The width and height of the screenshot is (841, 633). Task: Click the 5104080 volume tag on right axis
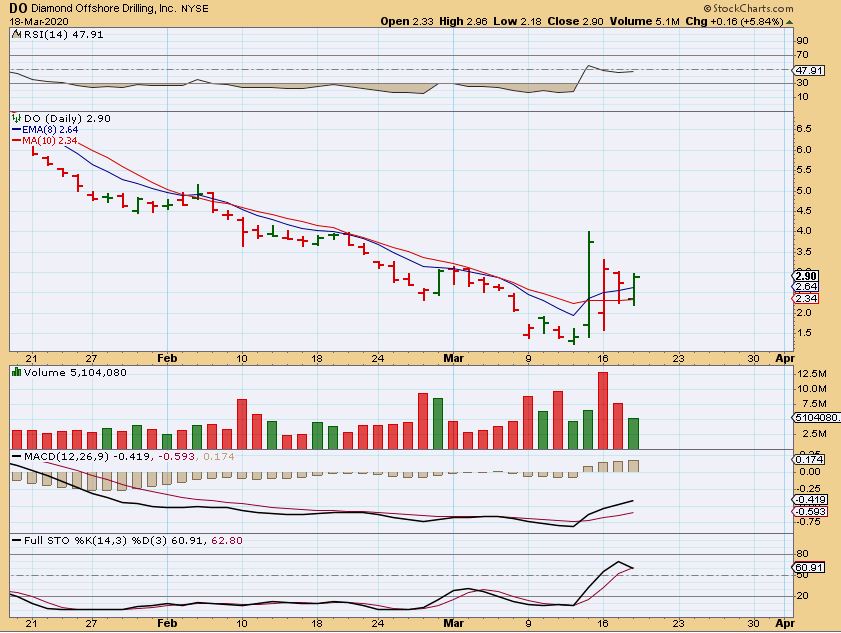pyautogui.click(x=817, y=417)
